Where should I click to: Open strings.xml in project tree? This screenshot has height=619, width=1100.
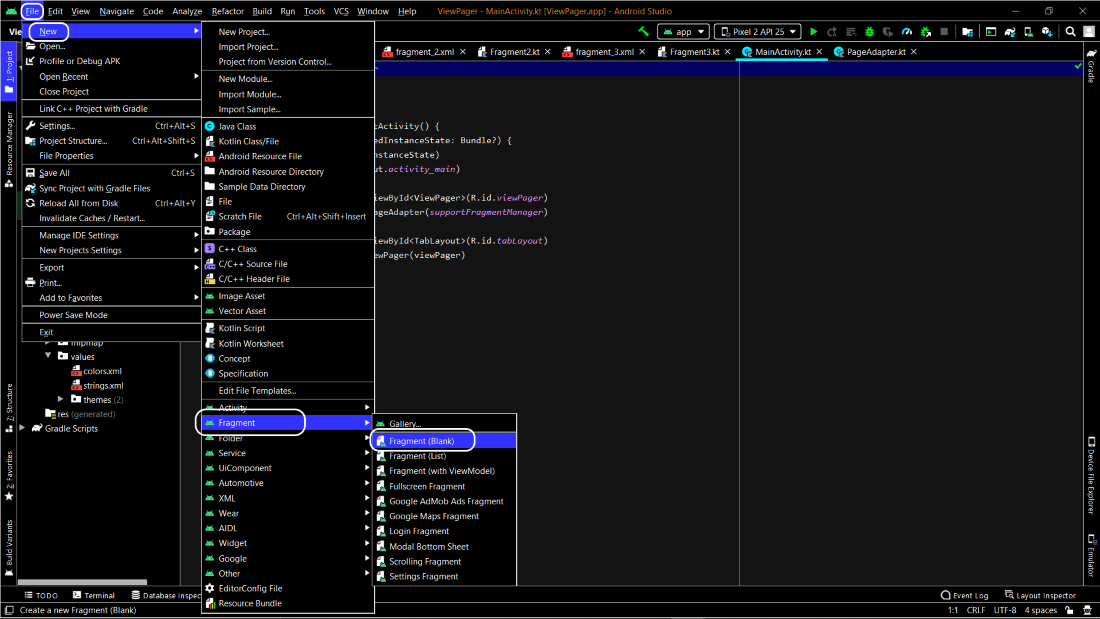[103, 385]
